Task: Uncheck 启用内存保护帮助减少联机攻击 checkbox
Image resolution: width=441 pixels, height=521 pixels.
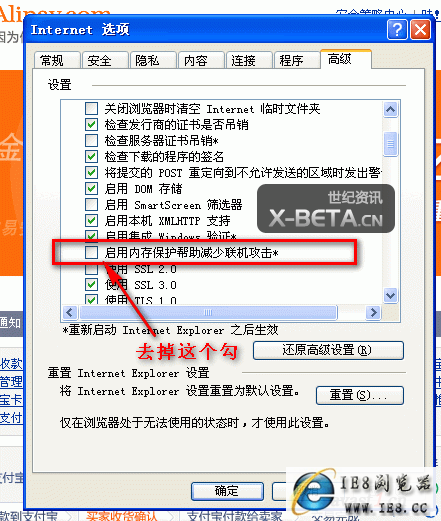Action: pos(91,253)
